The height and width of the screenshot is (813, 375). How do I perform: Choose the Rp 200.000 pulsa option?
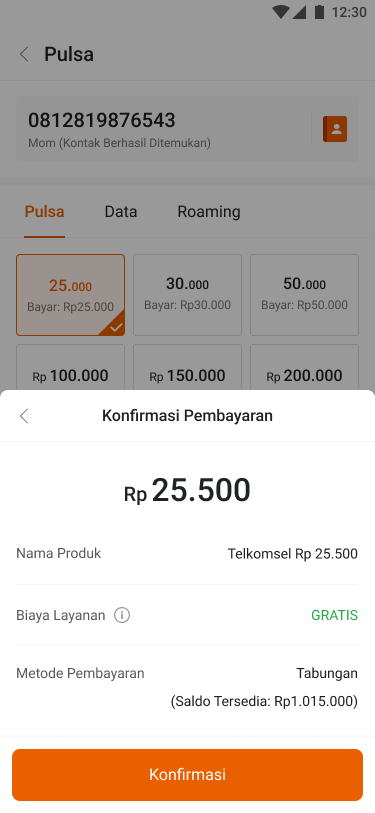pos(304,368)
